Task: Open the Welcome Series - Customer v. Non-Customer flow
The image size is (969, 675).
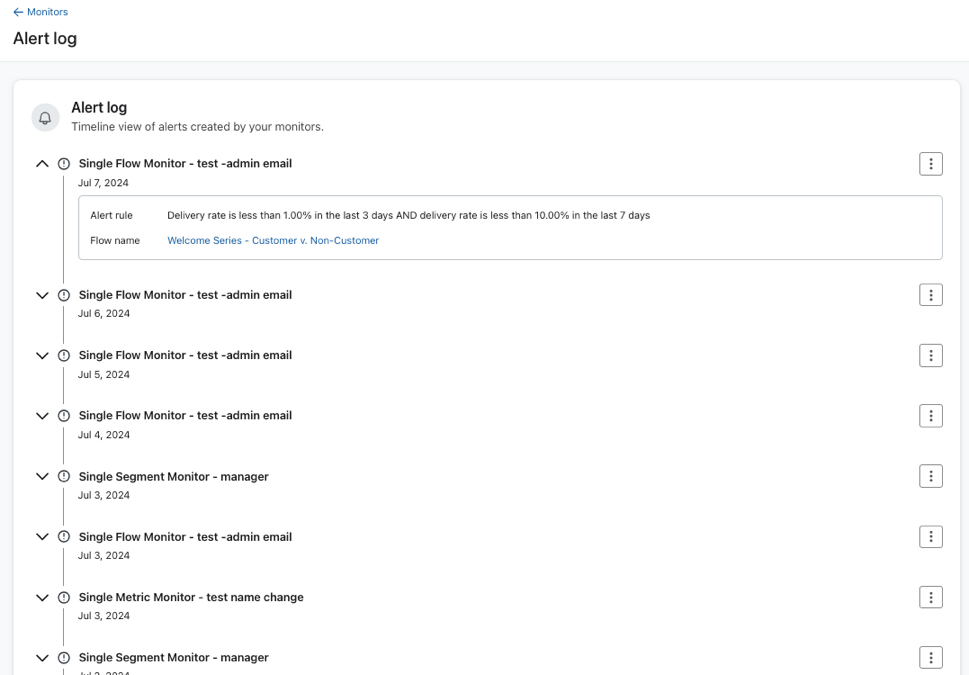Action: point(272,240)
